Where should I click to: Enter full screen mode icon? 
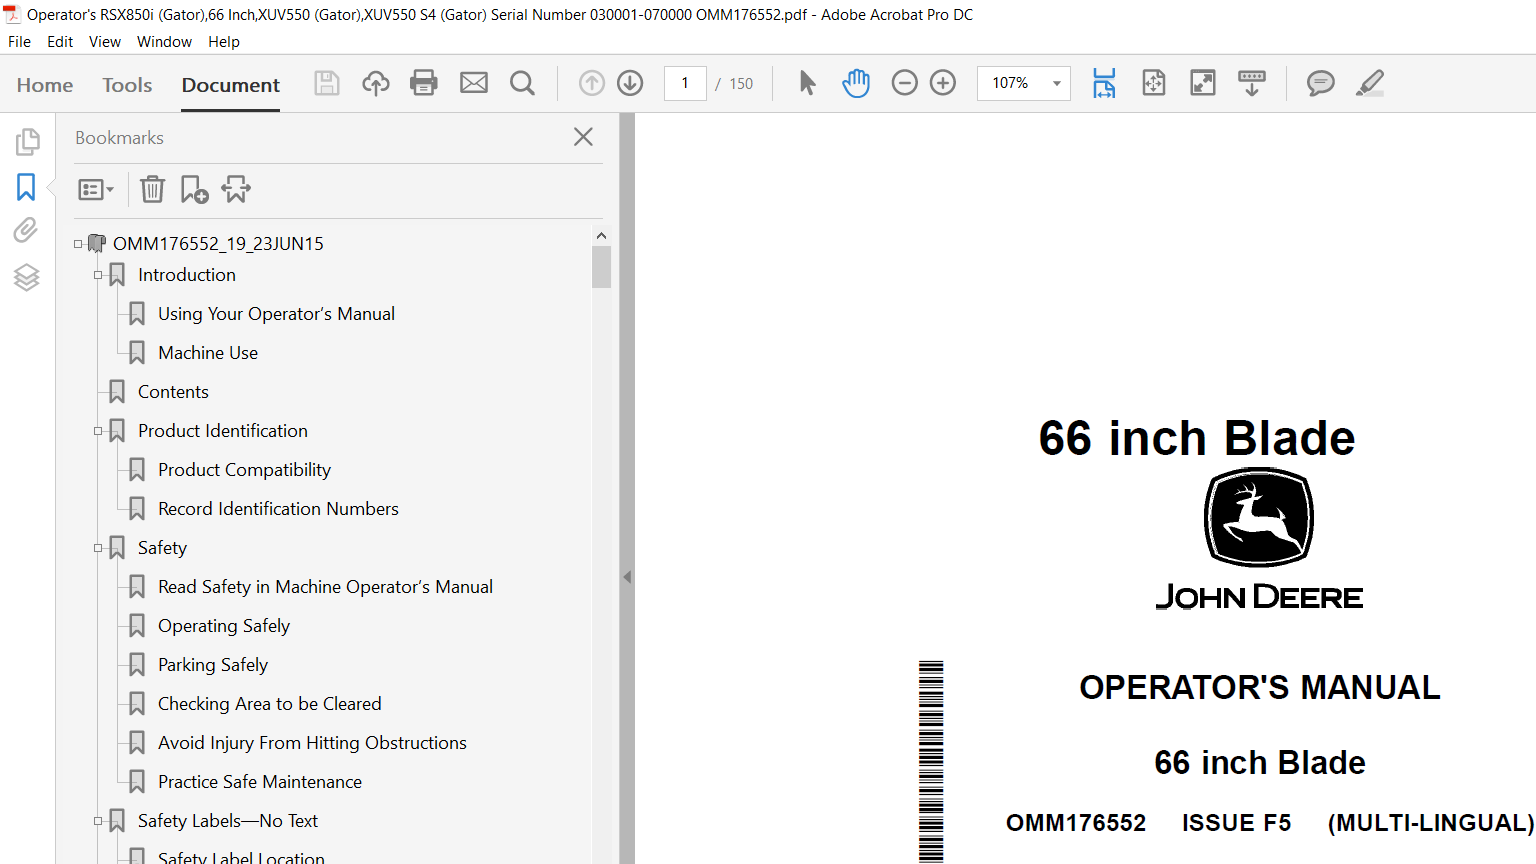1203,83
